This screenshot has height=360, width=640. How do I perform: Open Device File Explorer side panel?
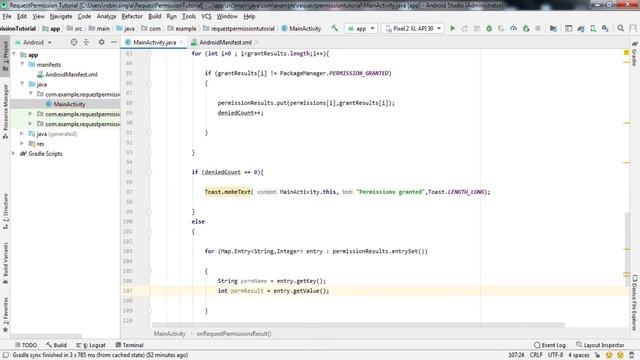click(x=634, y=302)
